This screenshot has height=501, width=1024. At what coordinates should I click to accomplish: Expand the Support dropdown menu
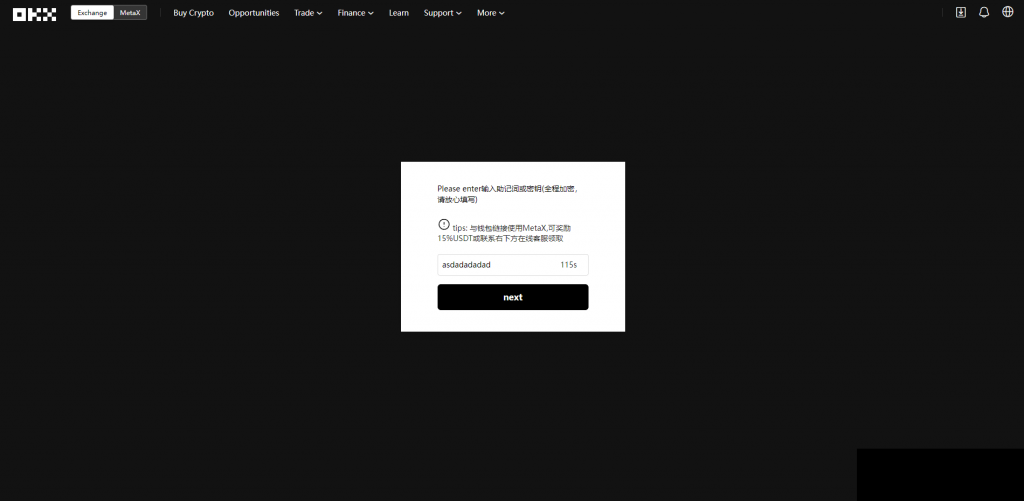442,13
